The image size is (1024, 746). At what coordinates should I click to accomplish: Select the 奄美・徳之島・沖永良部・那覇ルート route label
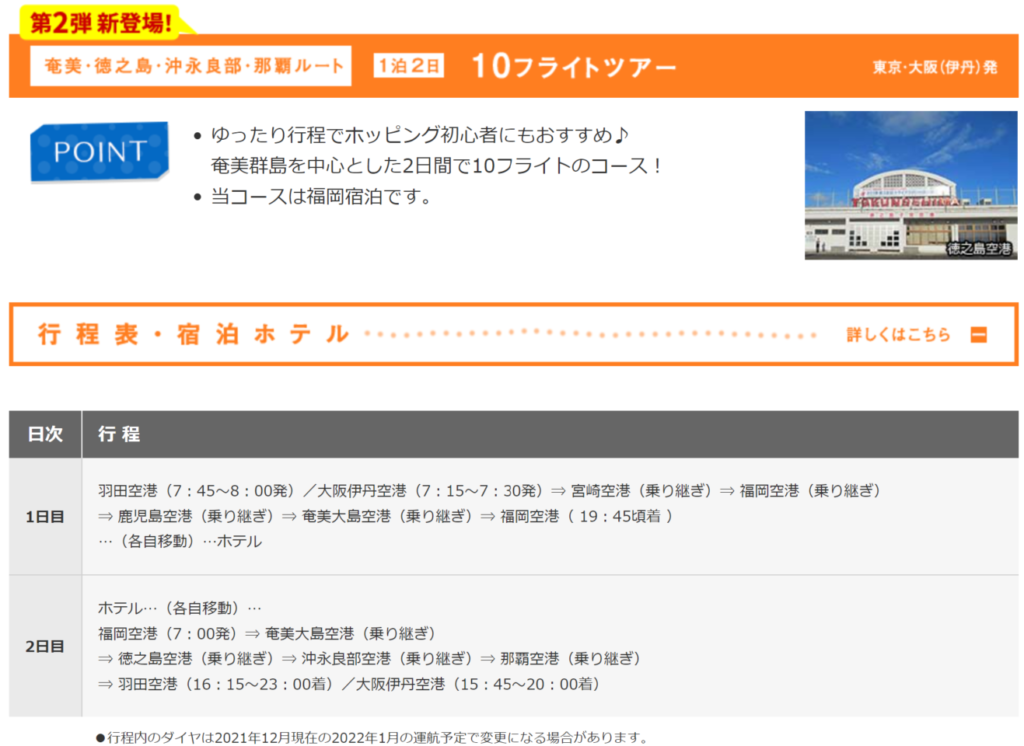pos(190,66)
